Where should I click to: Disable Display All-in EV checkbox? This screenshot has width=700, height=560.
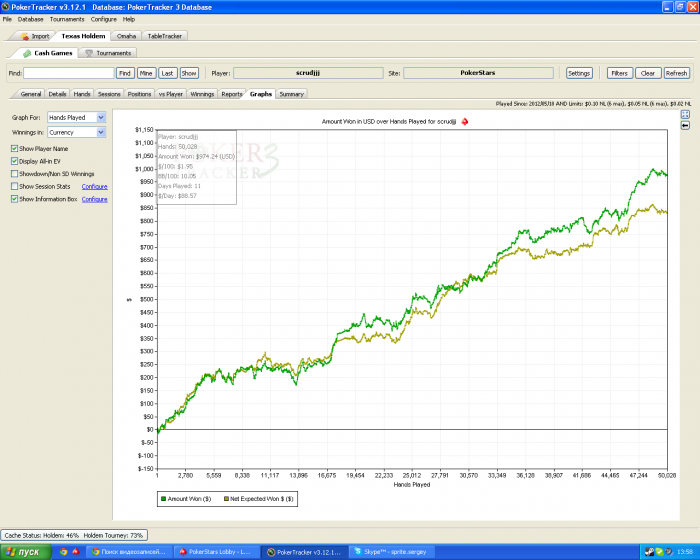click(x=13, y=161)
